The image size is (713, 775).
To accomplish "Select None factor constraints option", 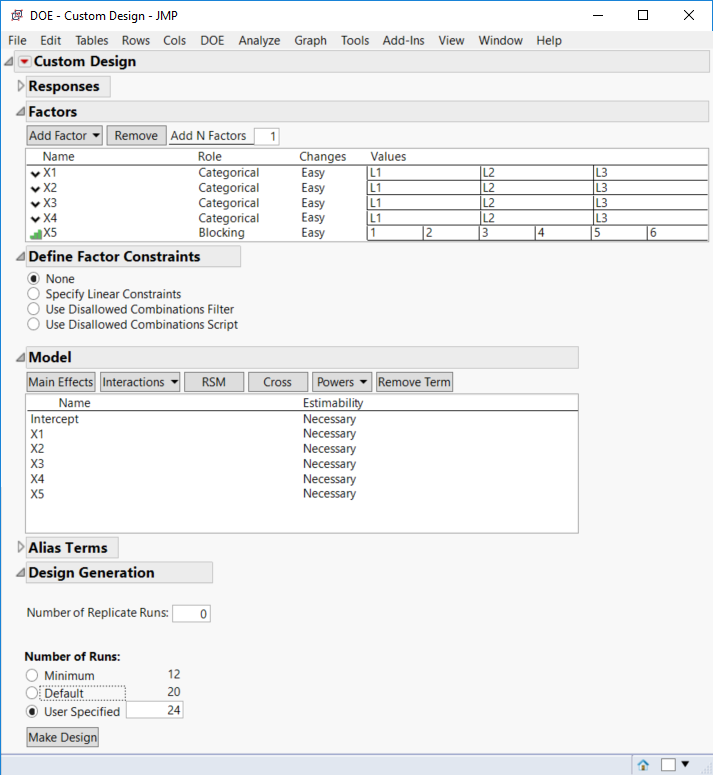I will click(33, 279).
